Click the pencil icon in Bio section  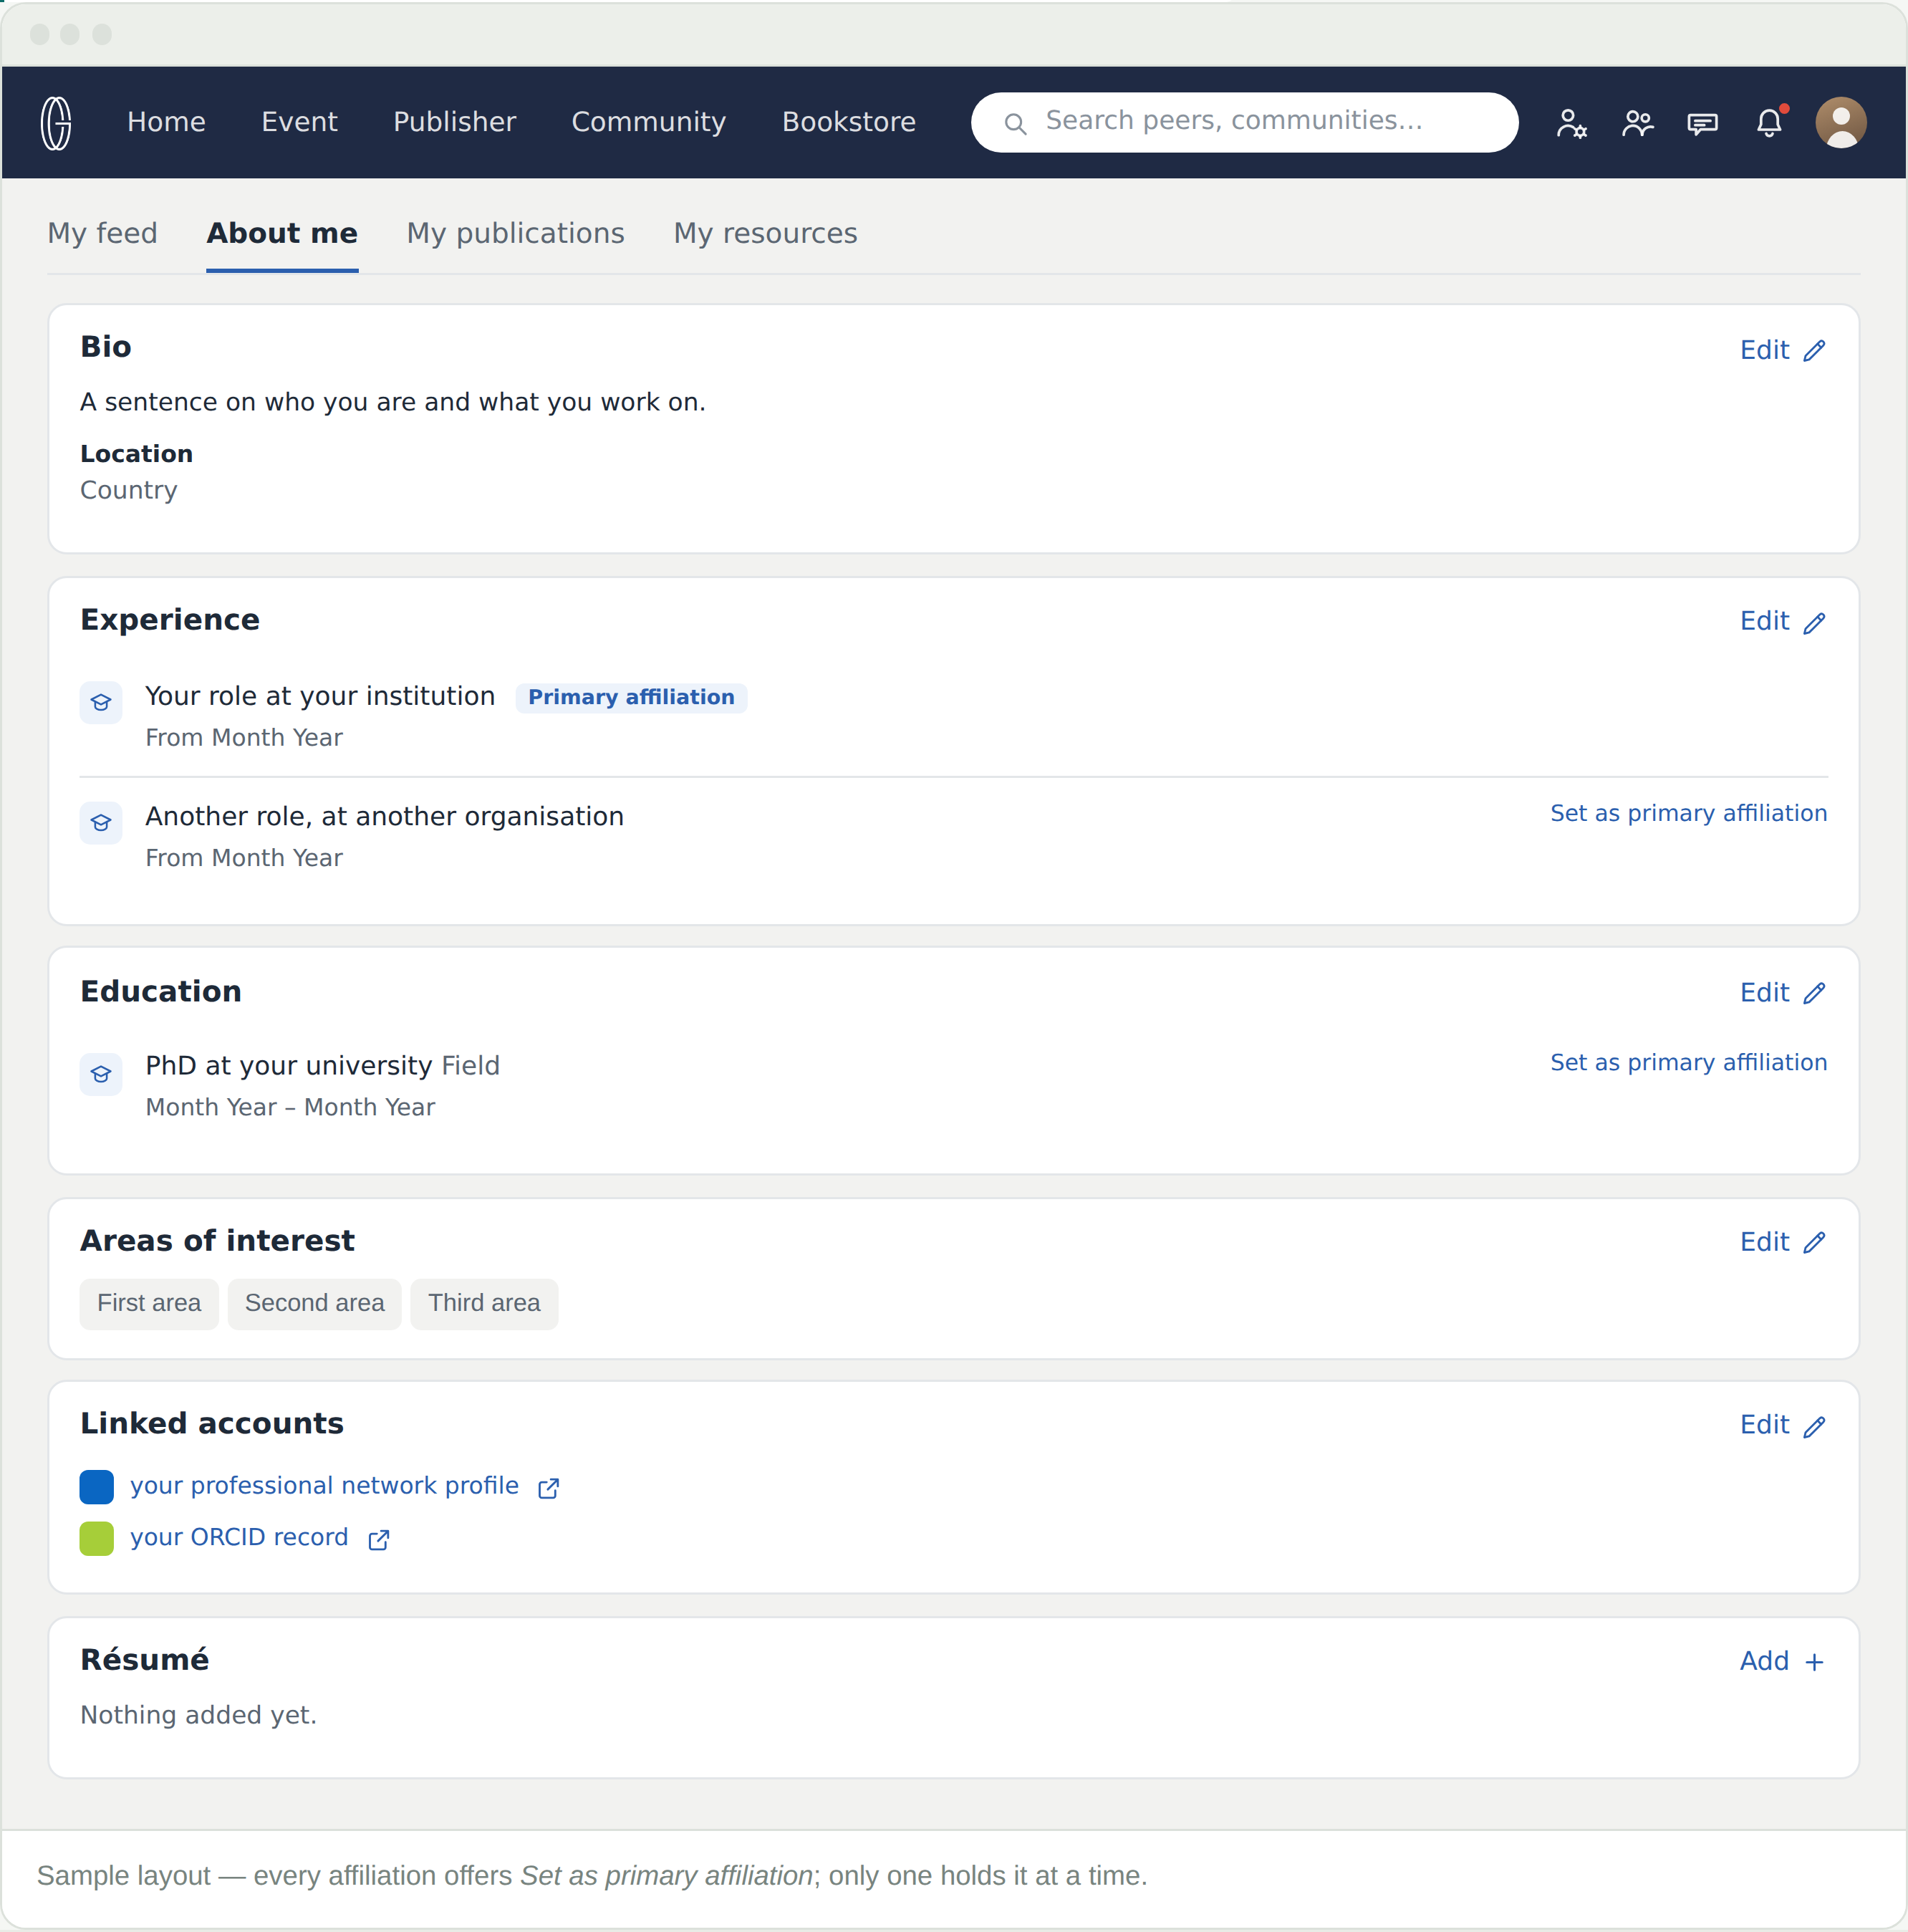click(1814, 351)
